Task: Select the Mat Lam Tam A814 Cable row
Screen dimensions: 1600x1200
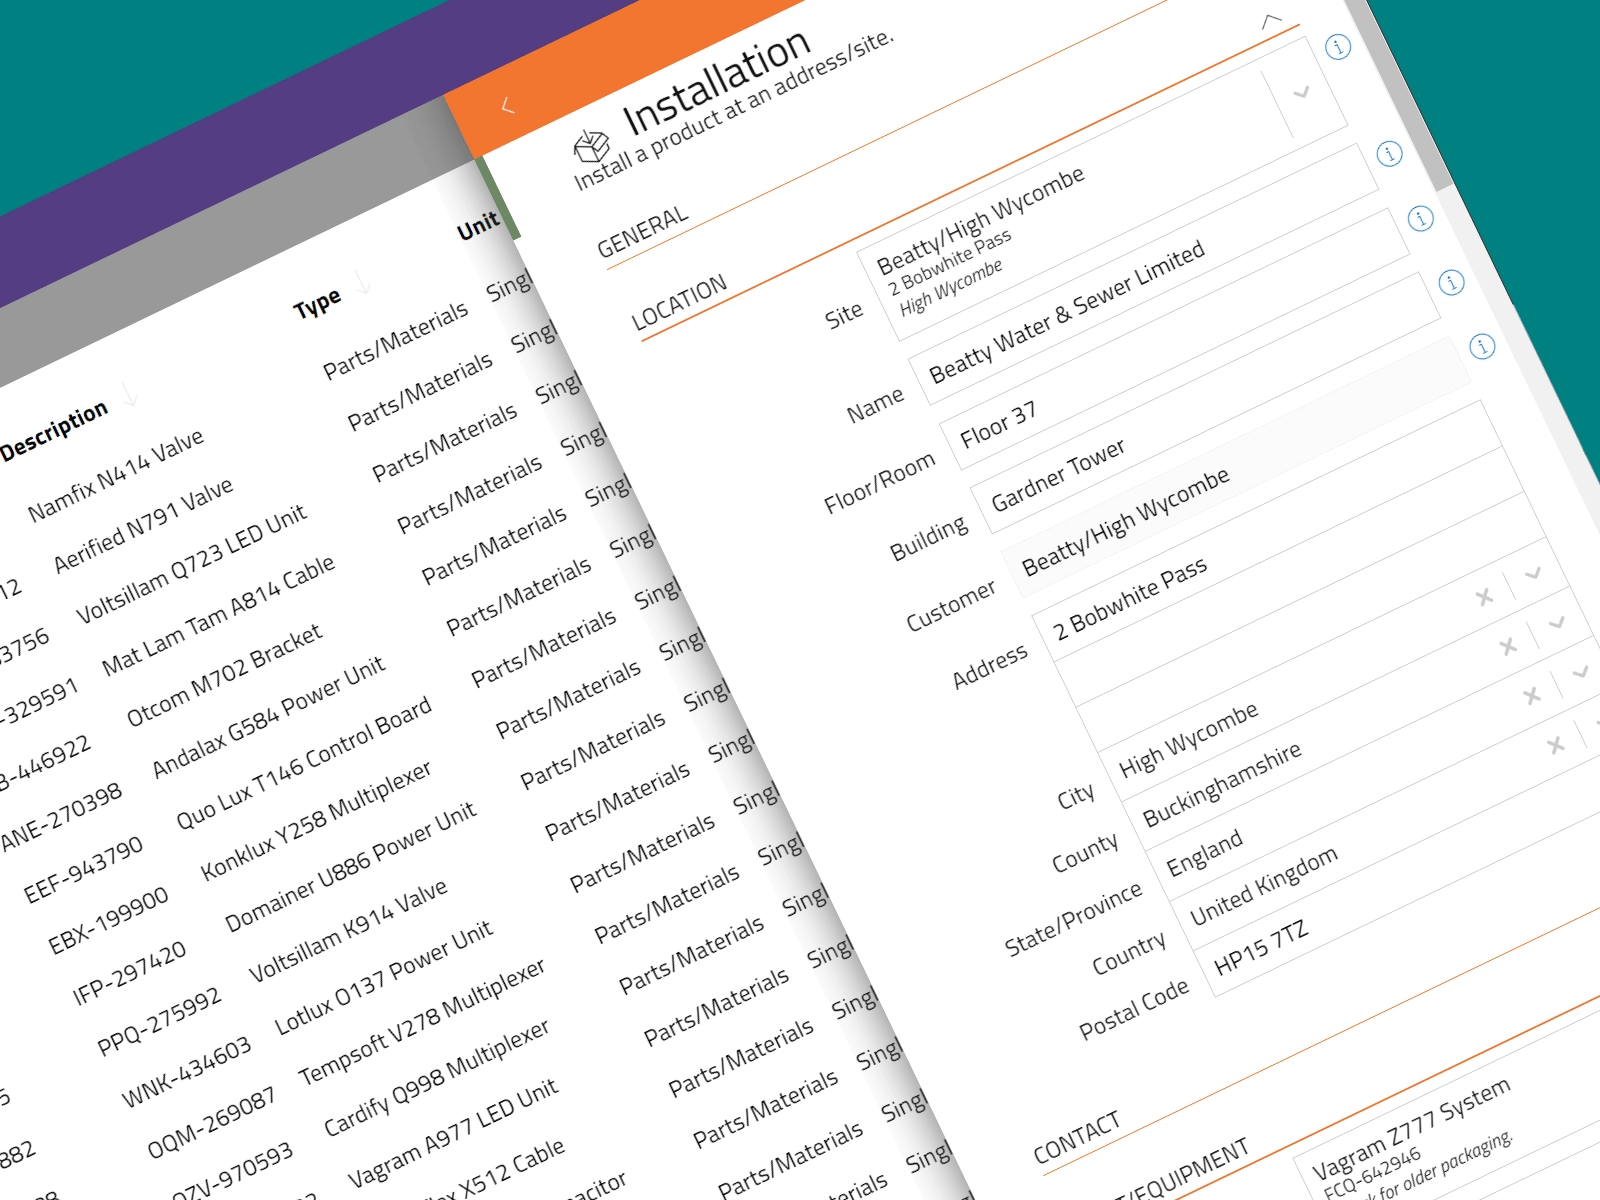Action: pos(218,616)
